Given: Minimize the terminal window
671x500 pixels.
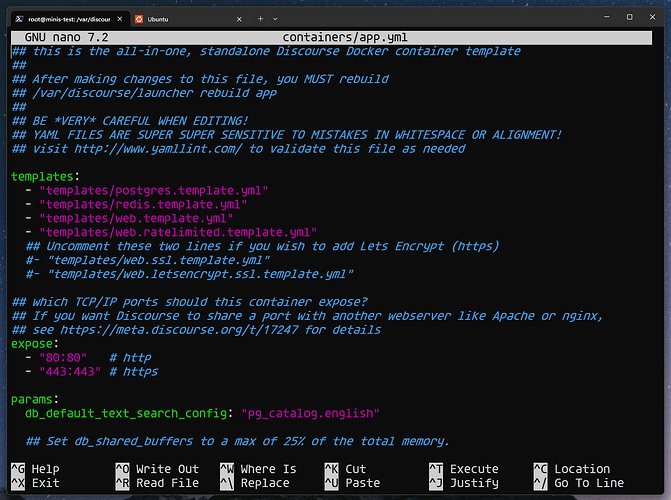Looking at the screenshot, I should tap(606, 17).
